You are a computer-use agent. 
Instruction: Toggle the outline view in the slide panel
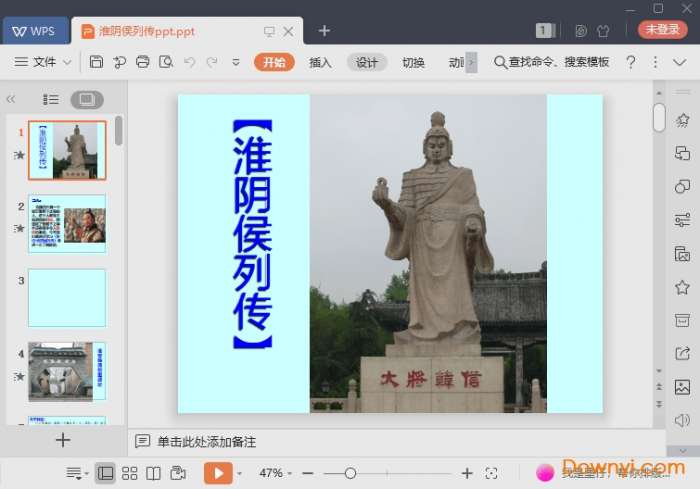51,100
